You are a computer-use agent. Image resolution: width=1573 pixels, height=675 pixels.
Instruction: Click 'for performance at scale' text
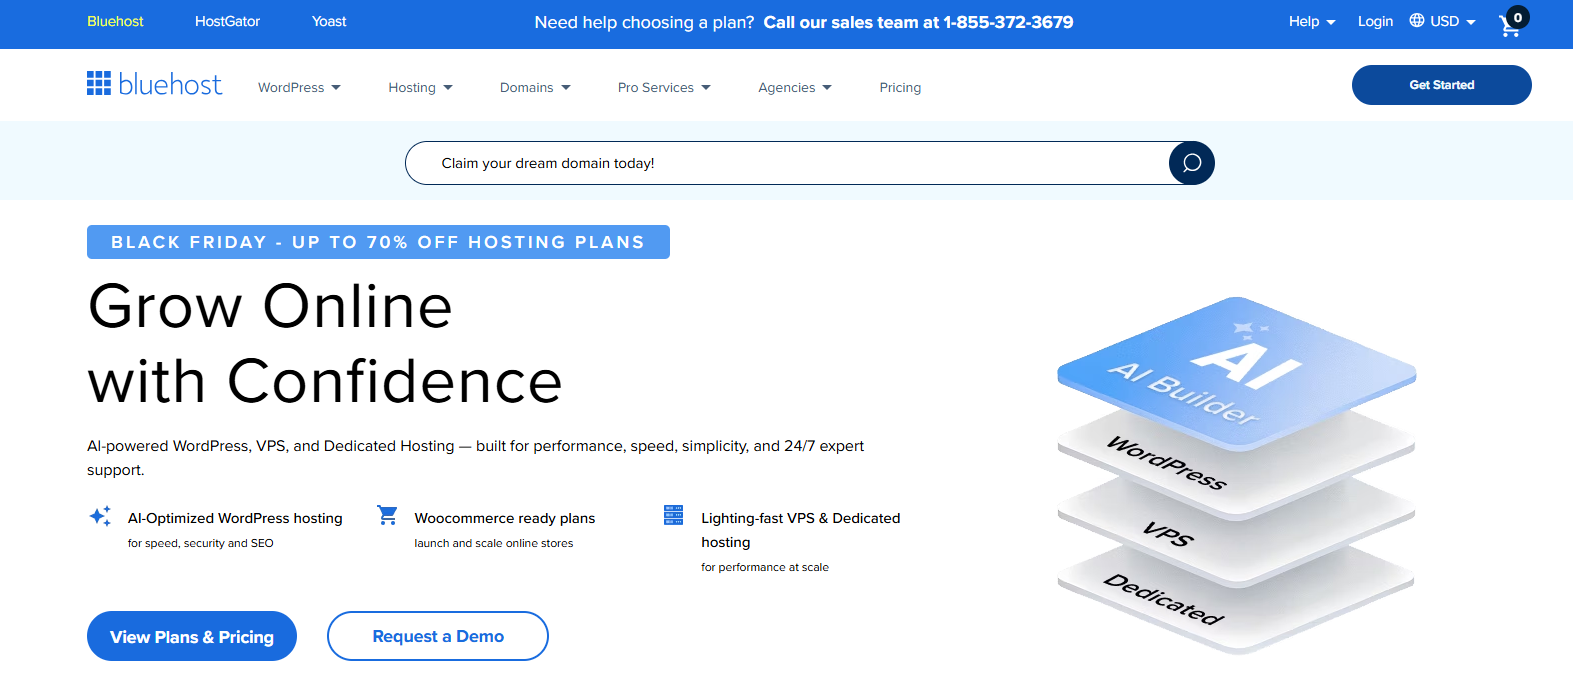pos(765,567)
